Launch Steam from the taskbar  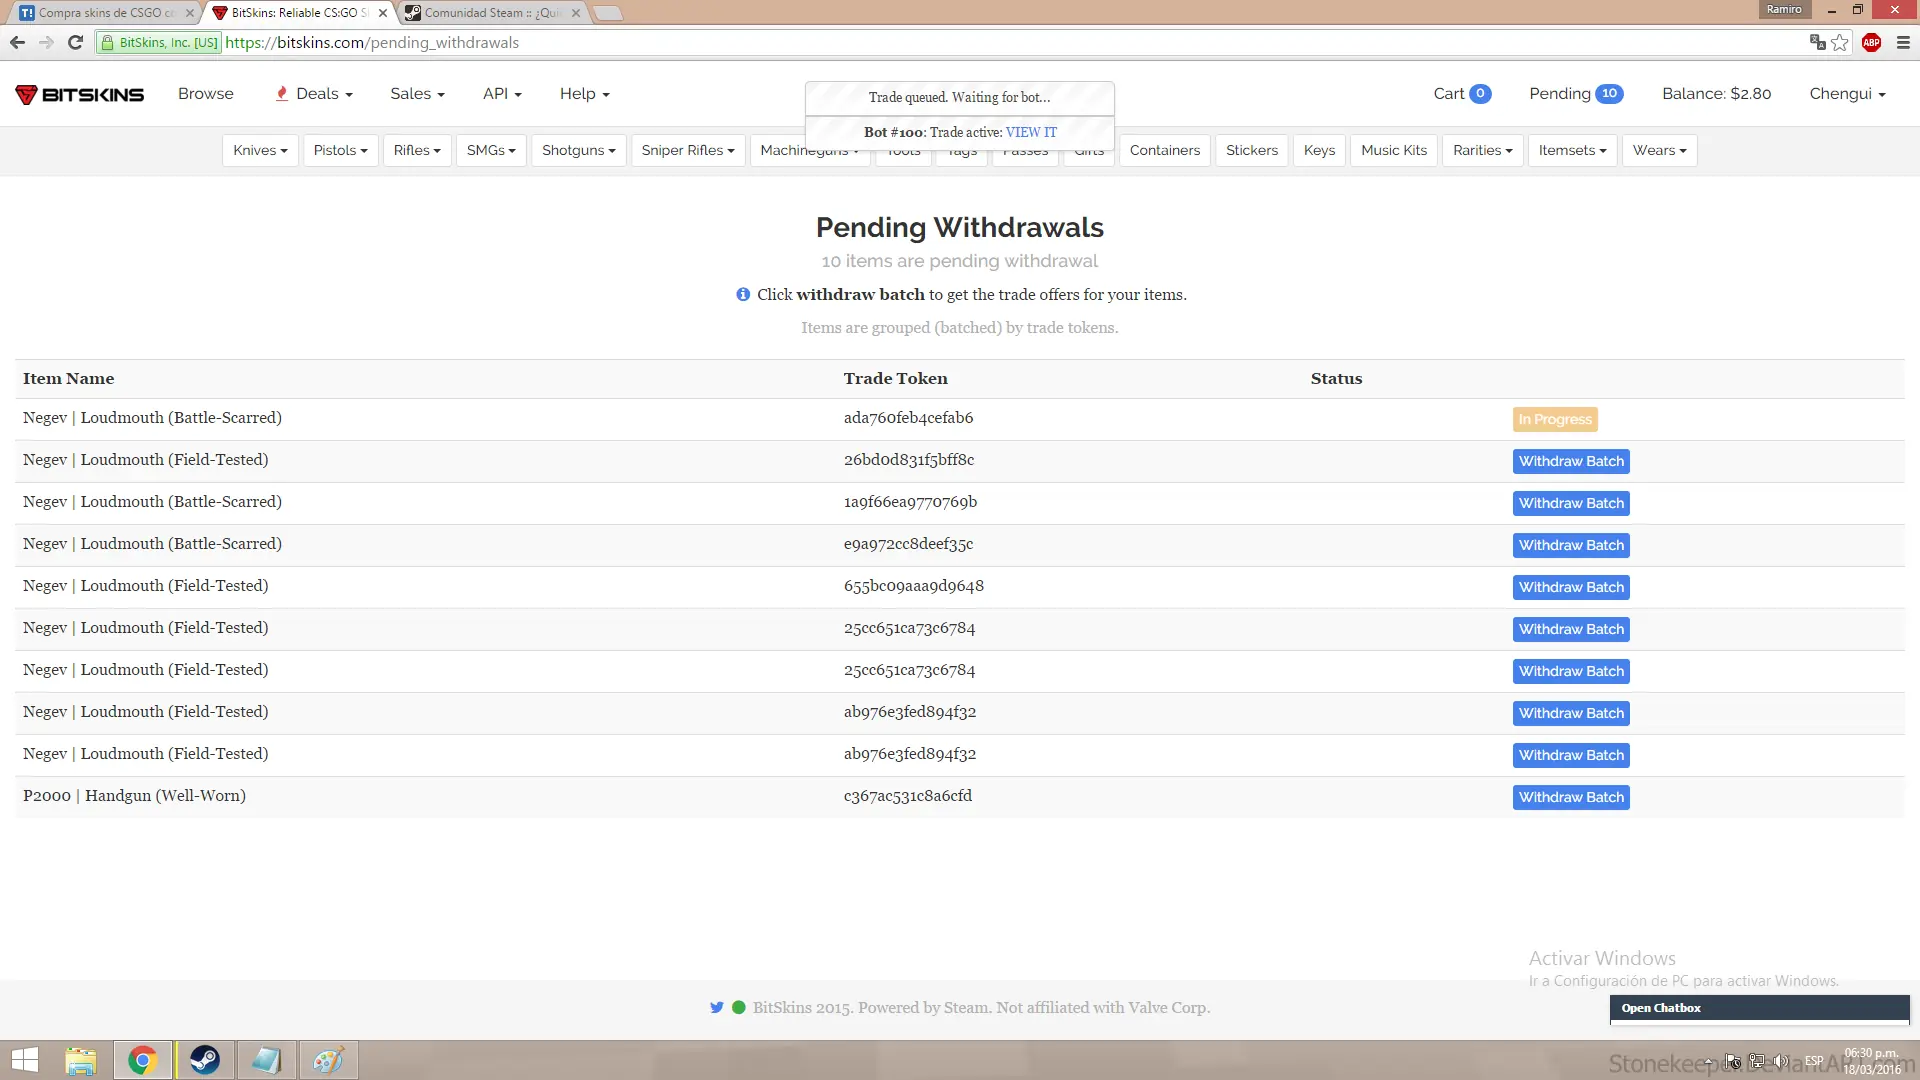(x=205, y=1060)
